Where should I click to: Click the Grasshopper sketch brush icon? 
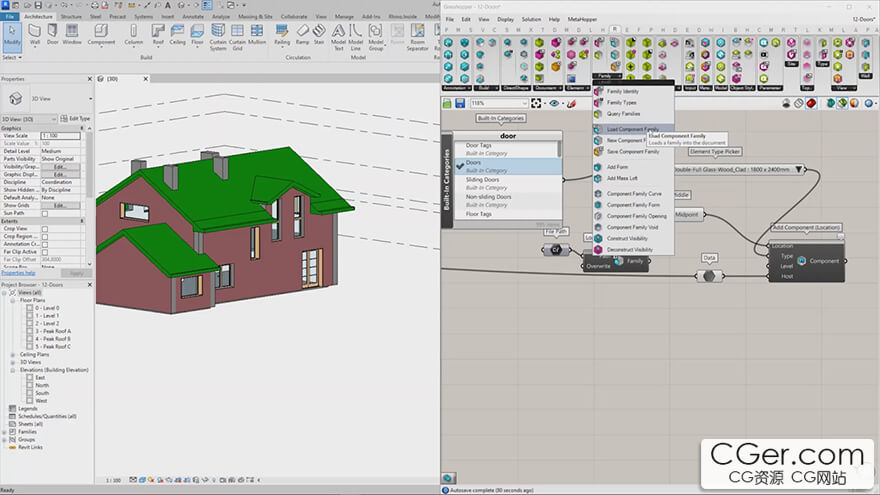point(571,103)
